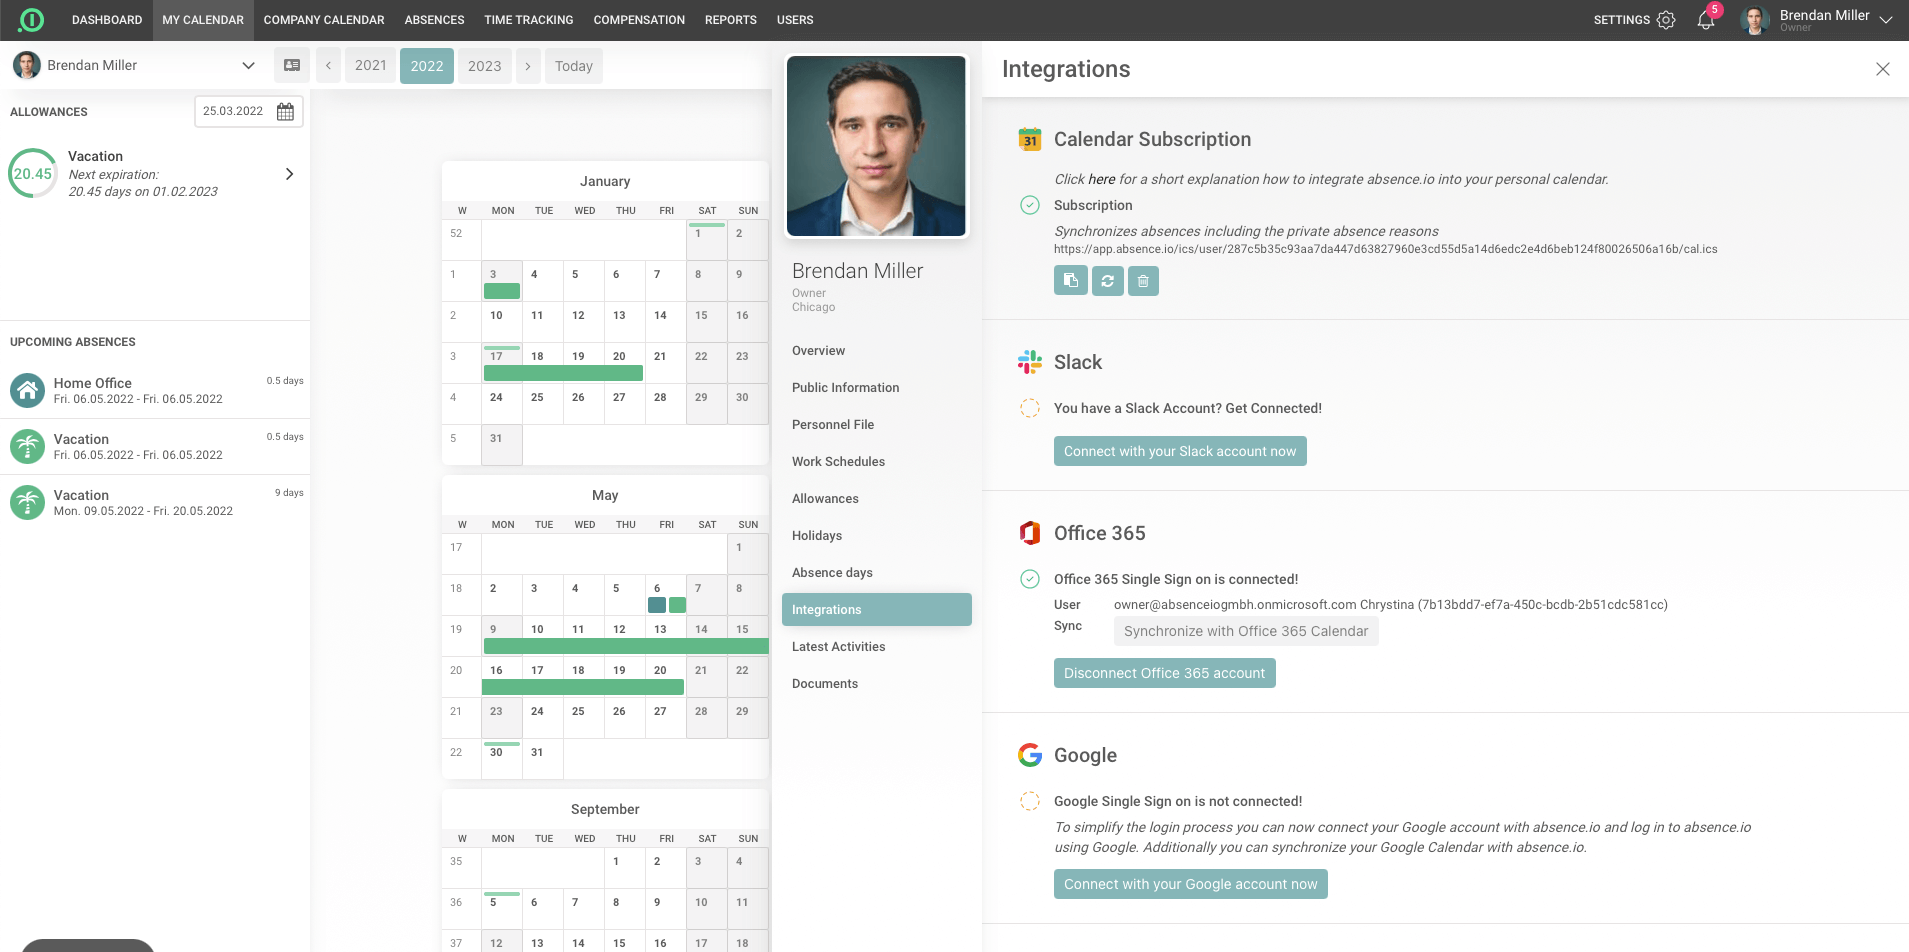The height and width of the screenshot is (952, 1909).
Task: Click Disconnect Office 365 account button
Action: coord(1164,673)
